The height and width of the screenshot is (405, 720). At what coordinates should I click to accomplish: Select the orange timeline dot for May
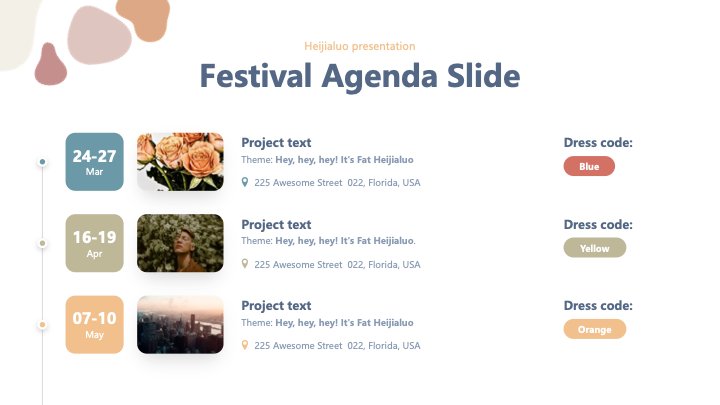tap(42, 325)
